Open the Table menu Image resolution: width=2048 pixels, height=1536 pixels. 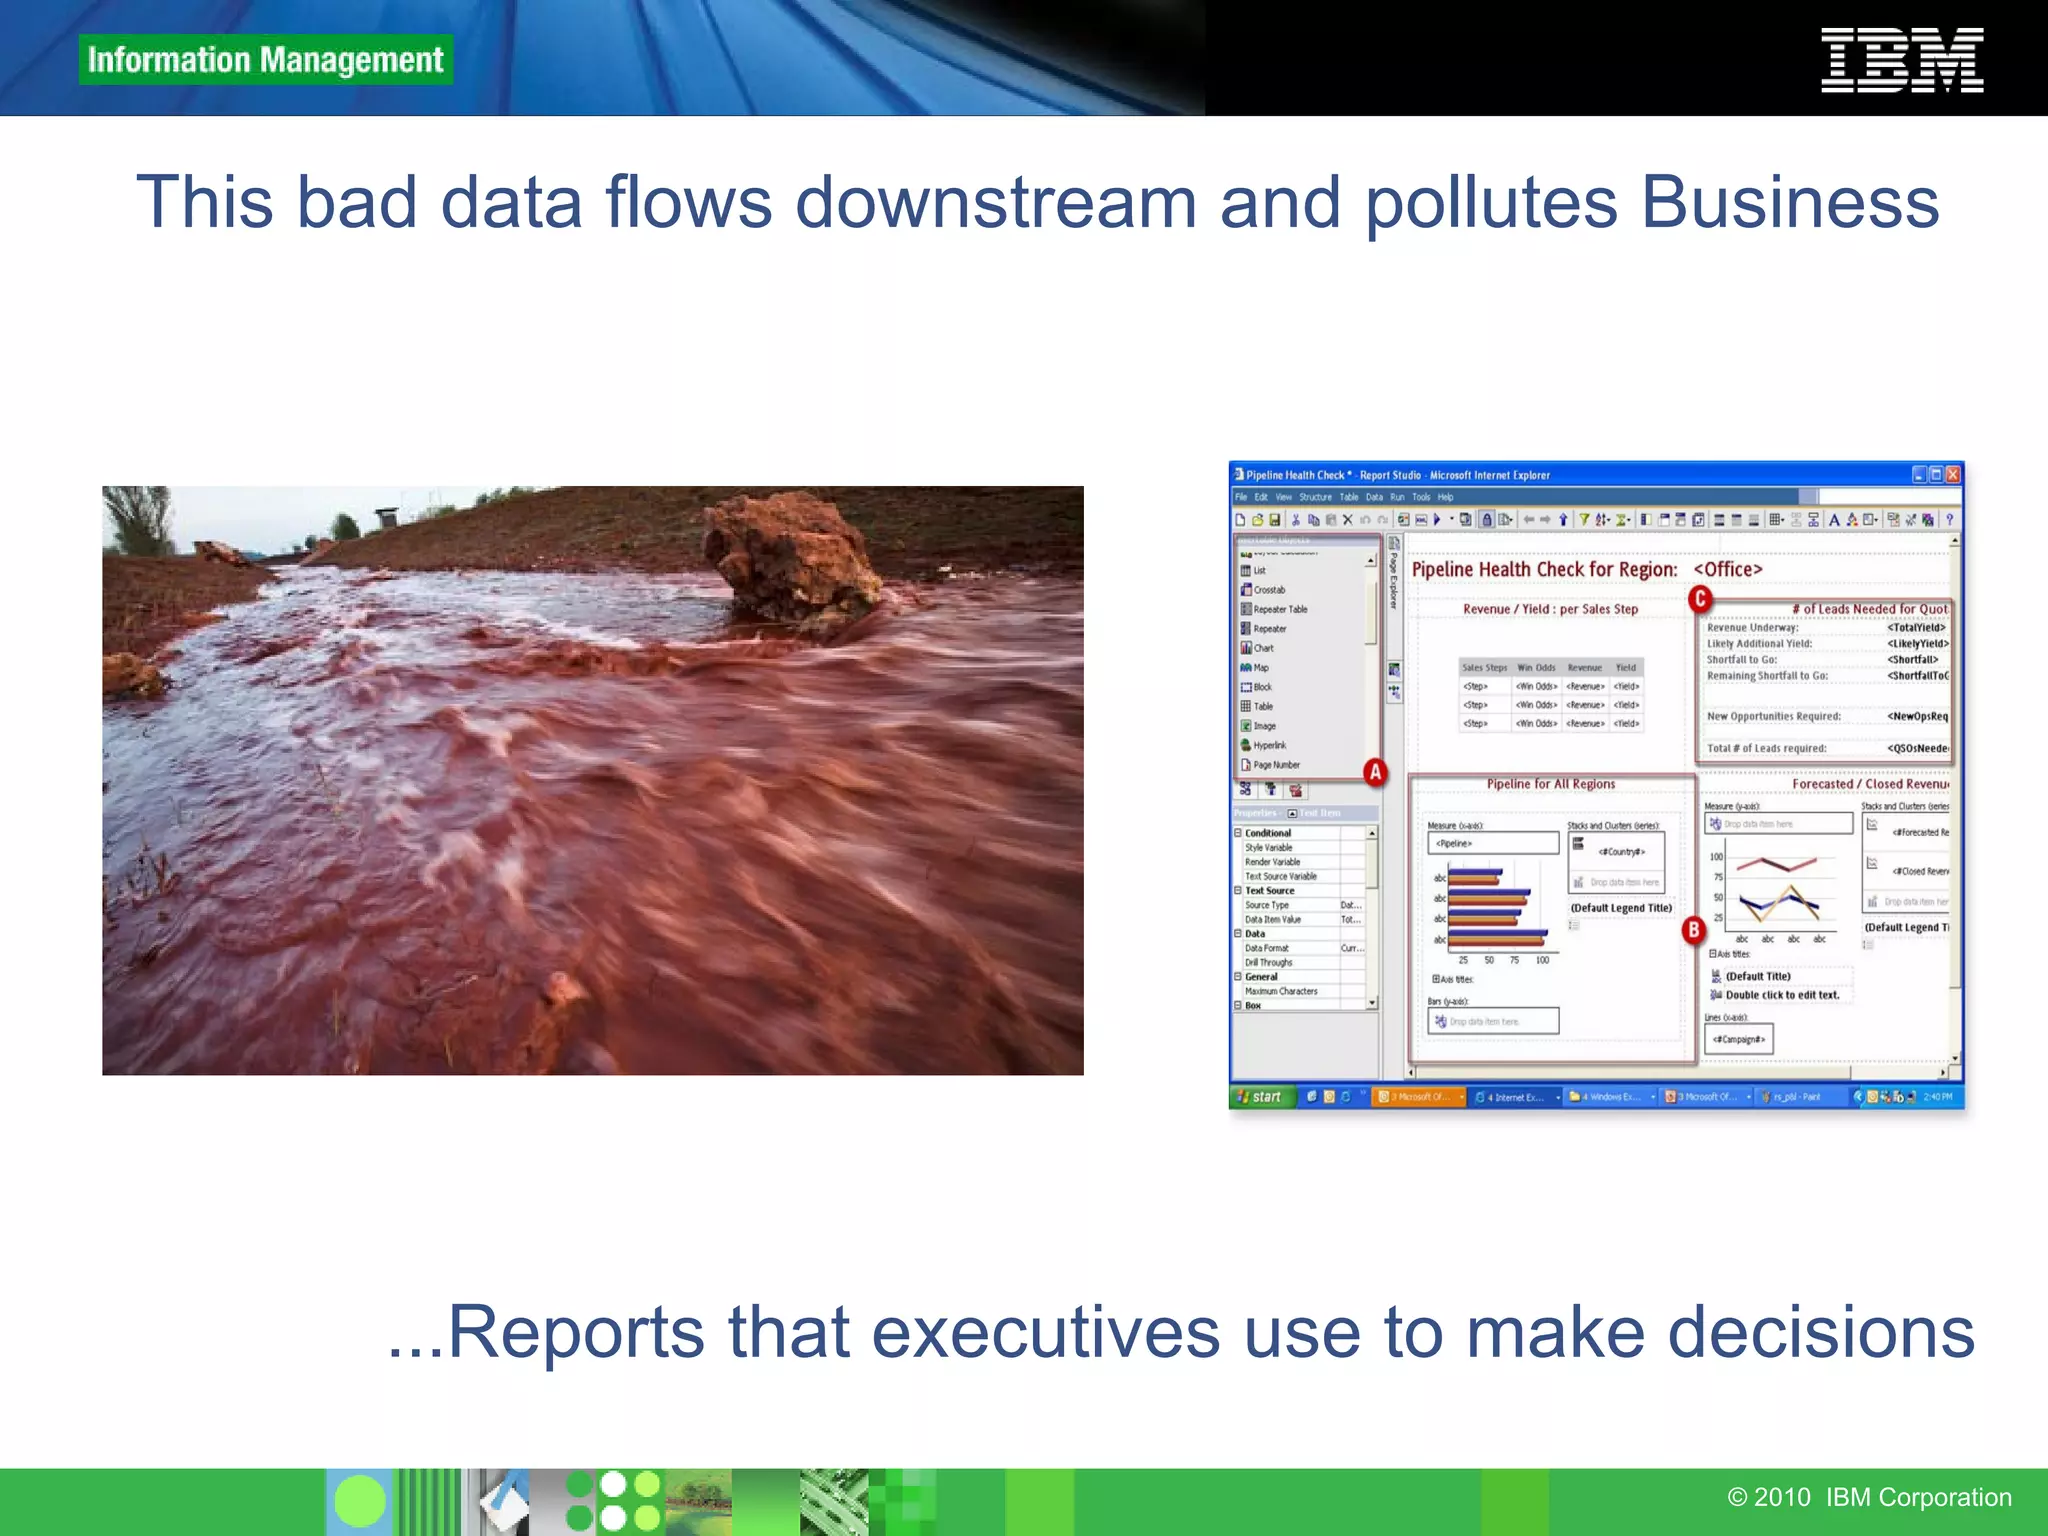[x=1349, y=497]
